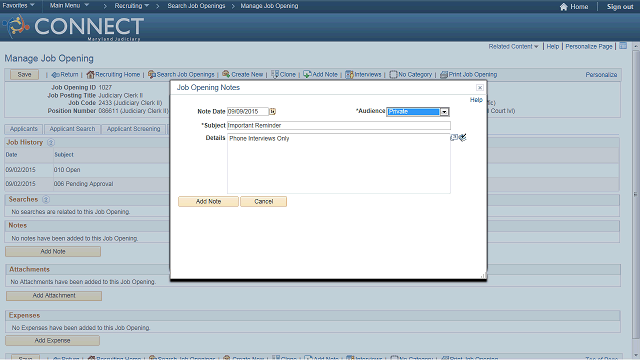Open the Details pop-out editor icon
Screen dimensions: 640x360
pyautogui.click(x=454, y=138)
